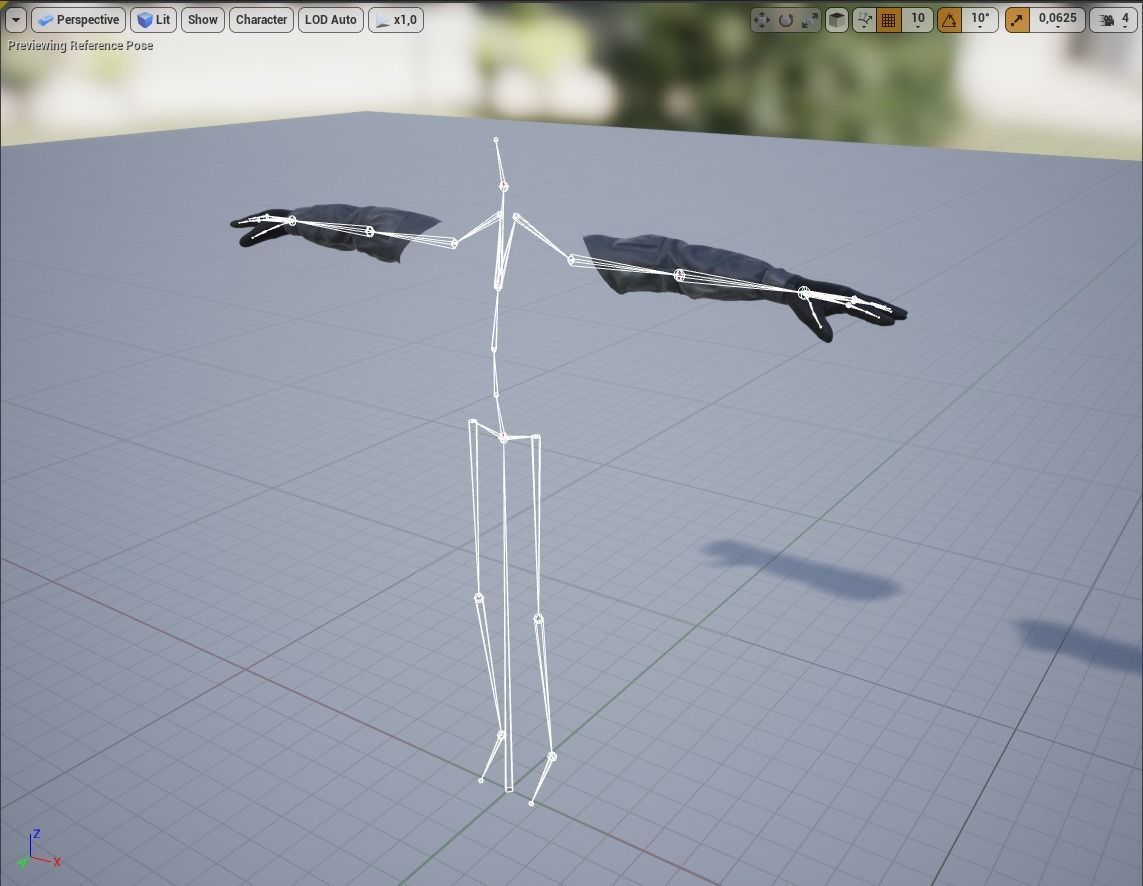
Task: Click the skeleton head bone tip
Action: (496, 139)
